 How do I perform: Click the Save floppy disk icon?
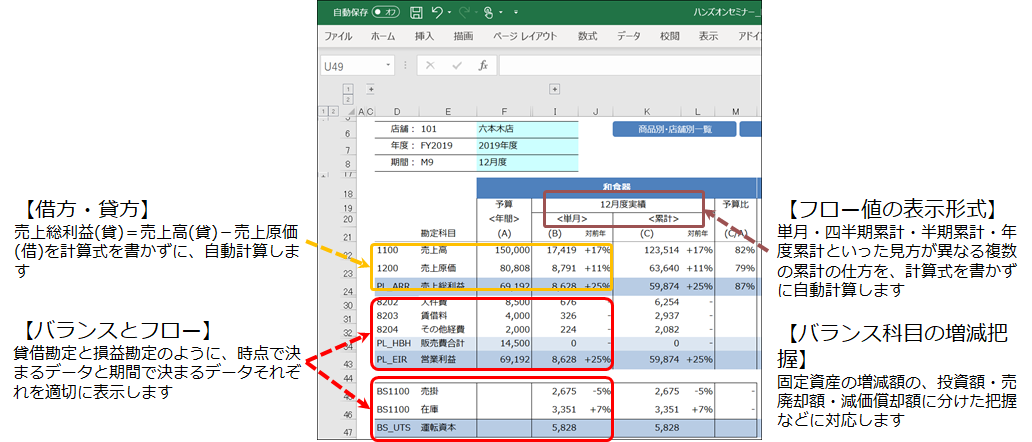(416, 12)
